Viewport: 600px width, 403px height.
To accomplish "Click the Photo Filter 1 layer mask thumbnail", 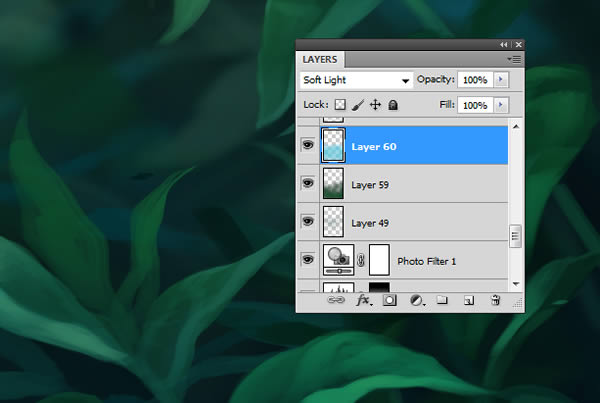I will (379, 261).
